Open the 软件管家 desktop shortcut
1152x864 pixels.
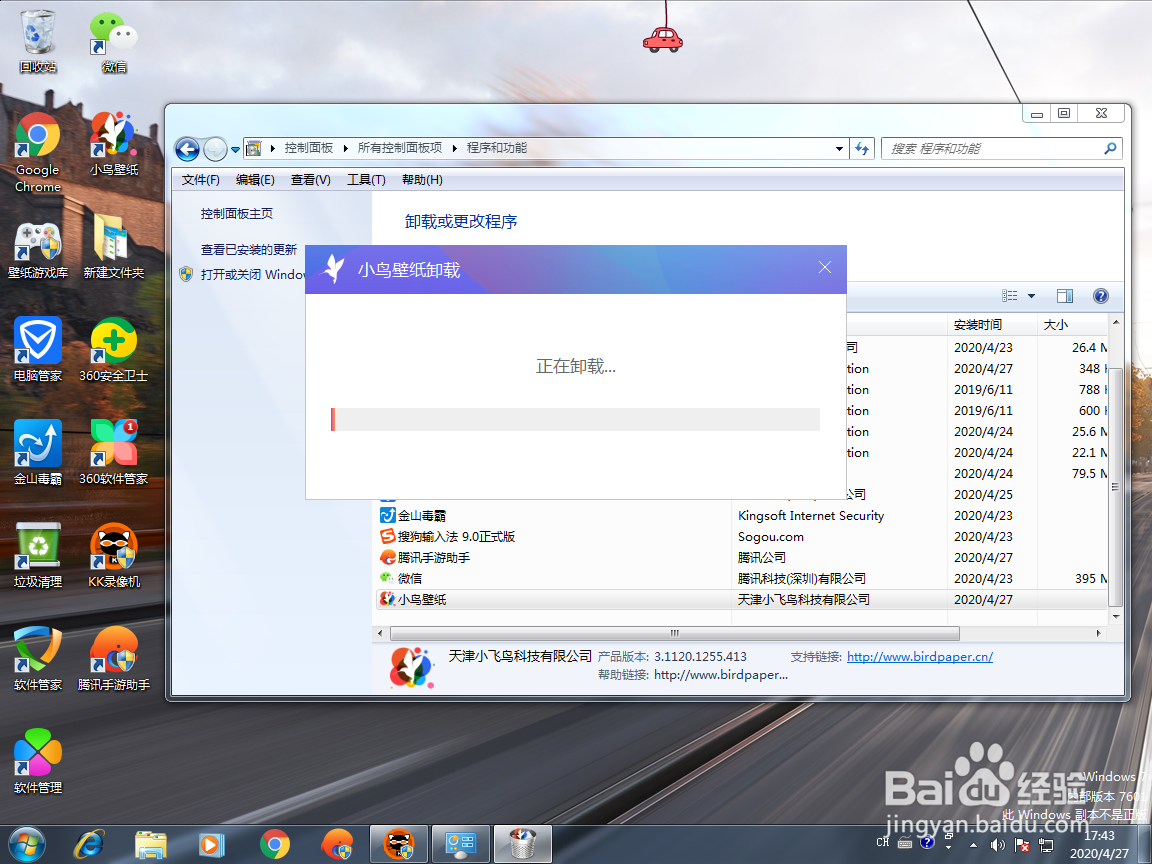click(x=38, y=659)
